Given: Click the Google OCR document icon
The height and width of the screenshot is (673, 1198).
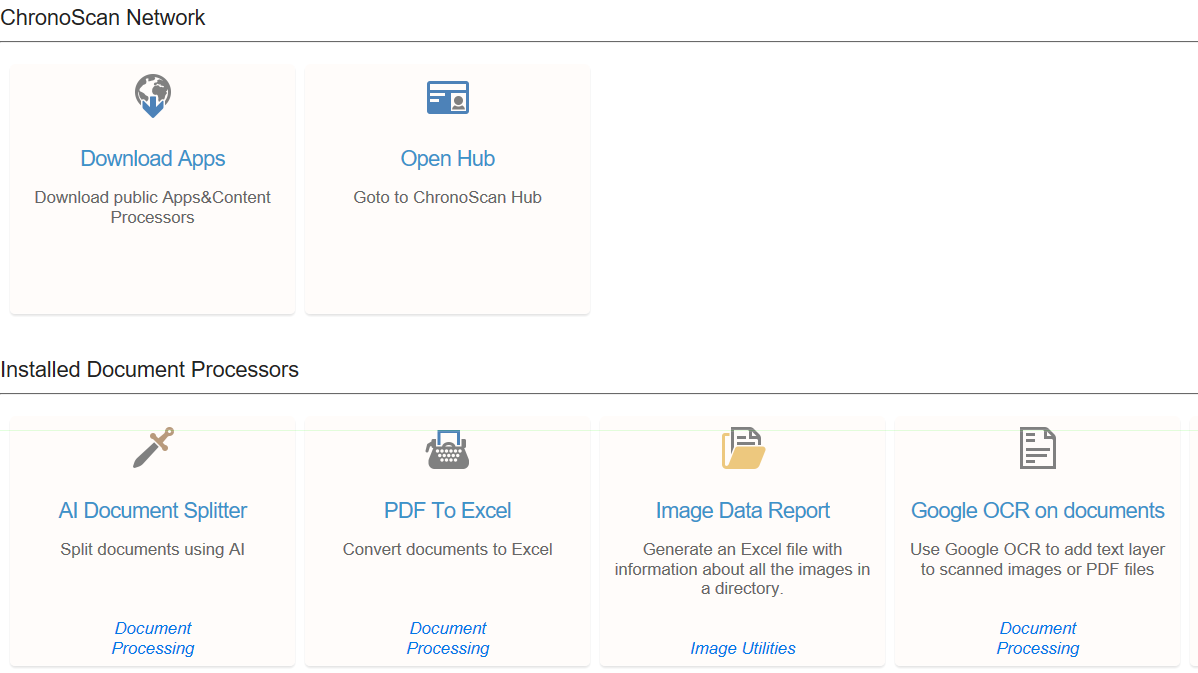Looking at the screenshot, I should point(1038,448).
